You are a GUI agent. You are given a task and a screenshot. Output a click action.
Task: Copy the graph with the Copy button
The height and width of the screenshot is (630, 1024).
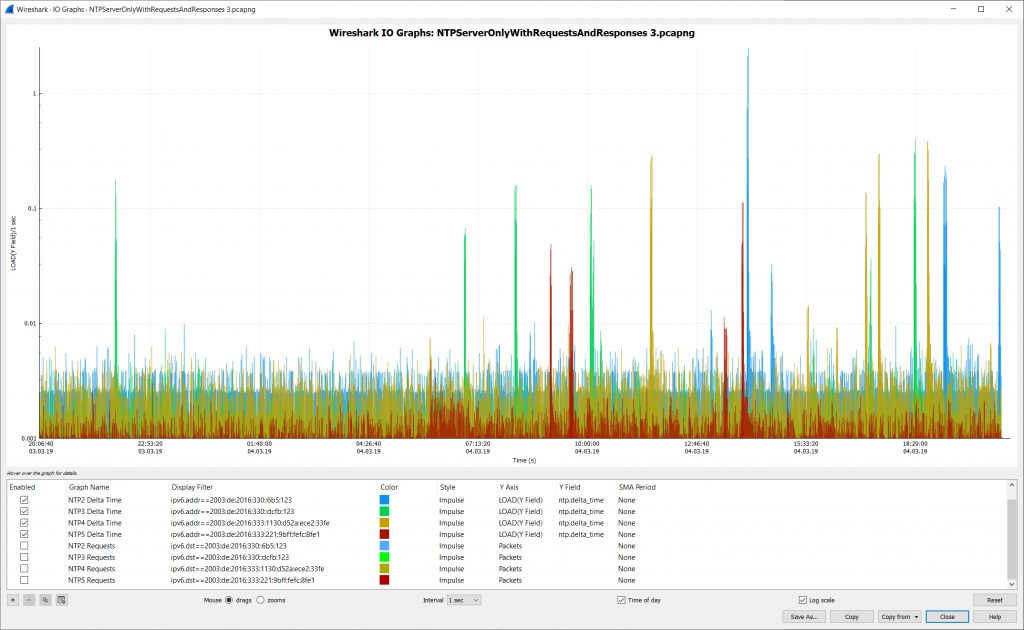coord(852,617)
